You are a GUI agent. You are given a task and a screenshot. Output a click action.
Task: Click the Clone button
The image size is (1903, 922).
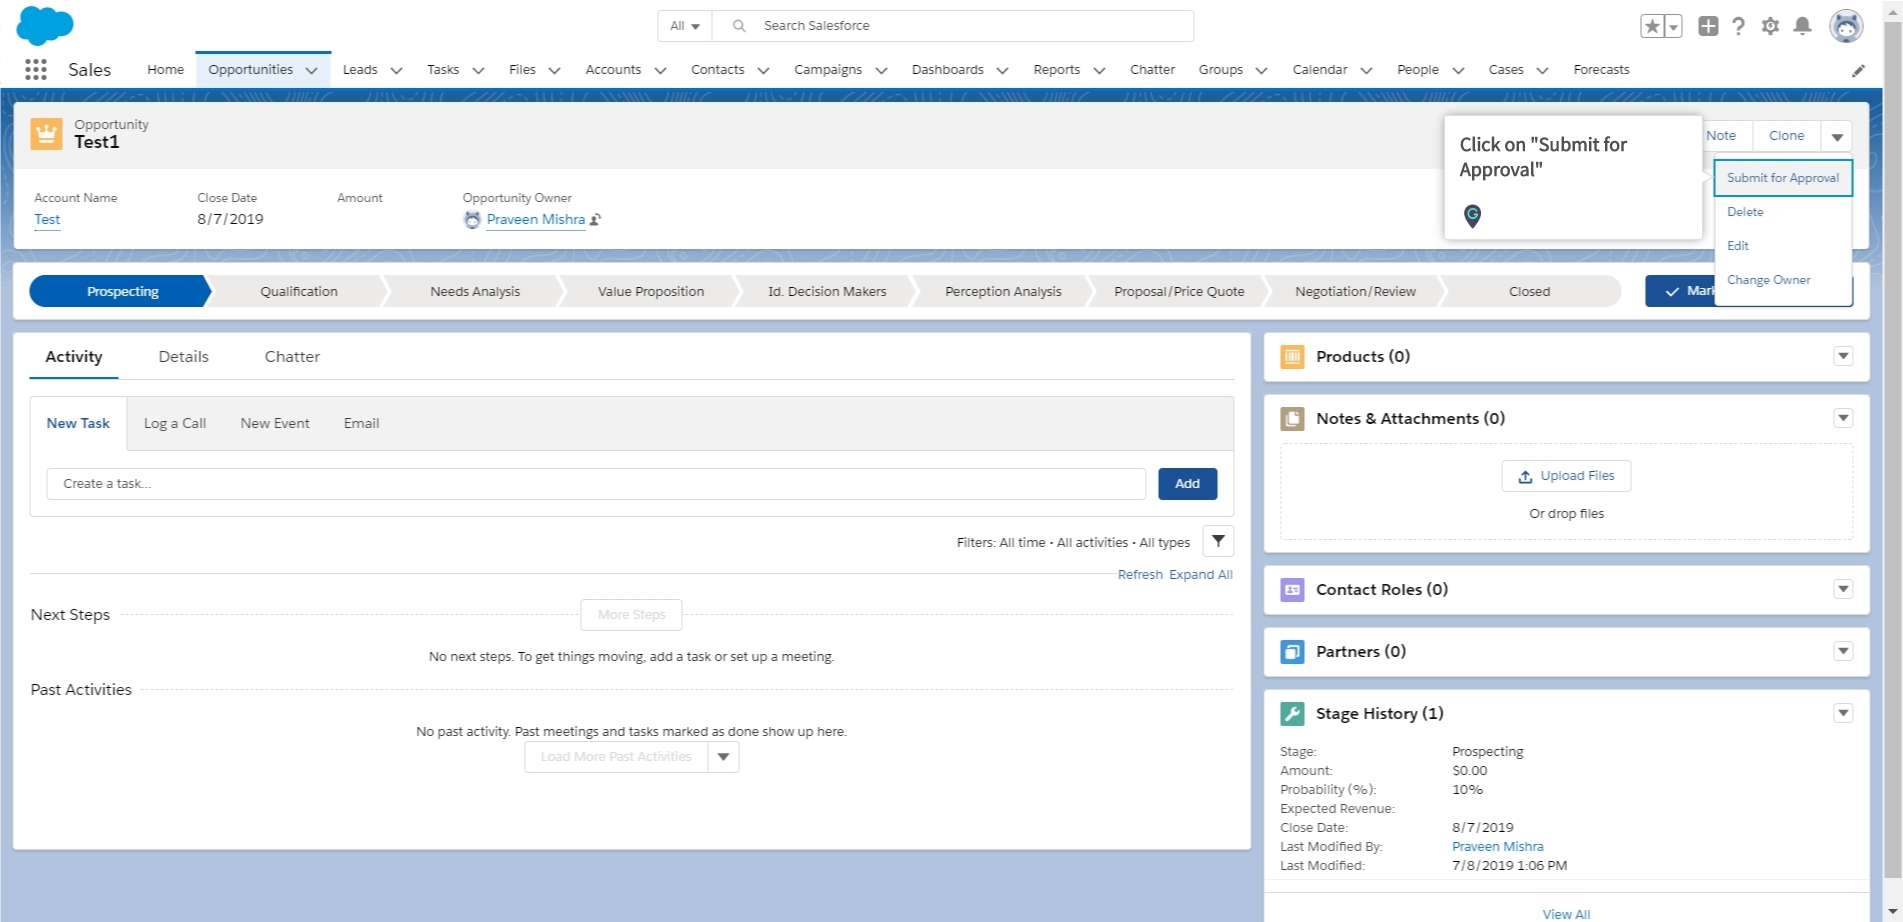(1786, 136)
